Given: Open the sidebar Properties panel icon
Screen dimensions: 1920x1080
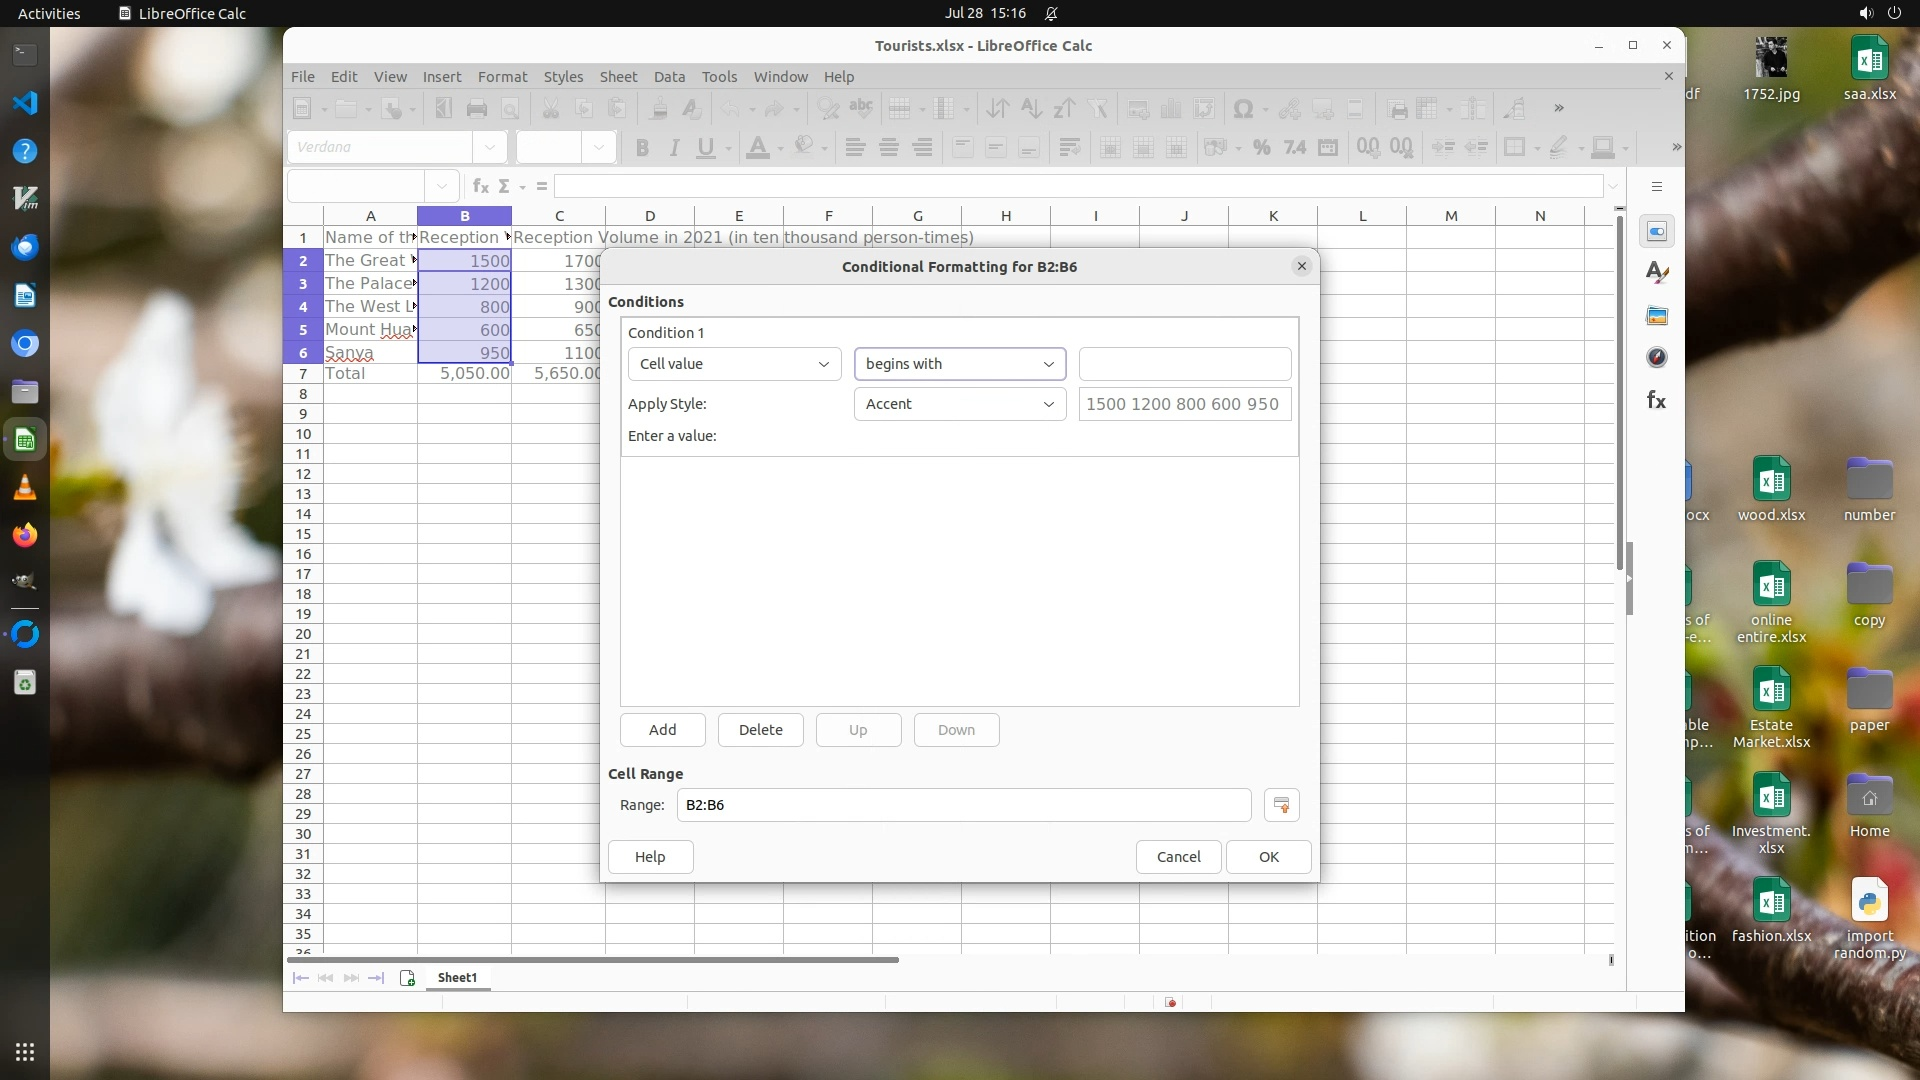Looking at the screenshot, I should 1657,232.
